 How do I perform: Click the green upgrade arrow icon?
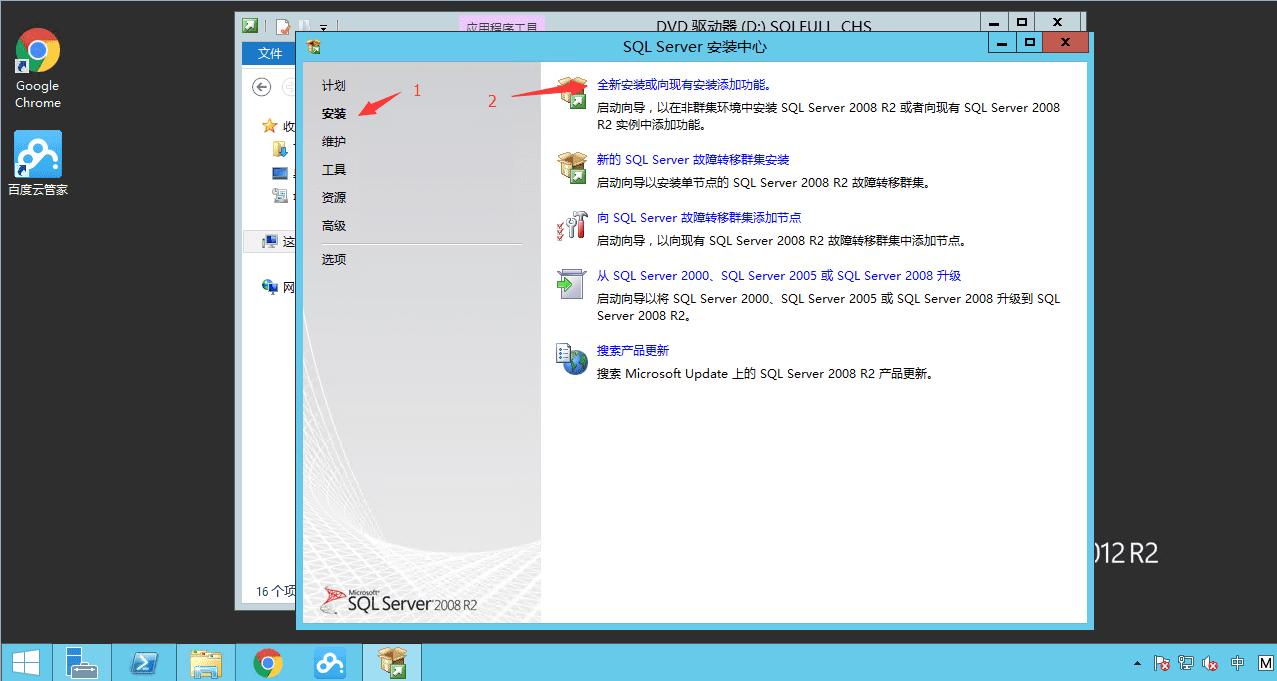(x=571, y=283)
